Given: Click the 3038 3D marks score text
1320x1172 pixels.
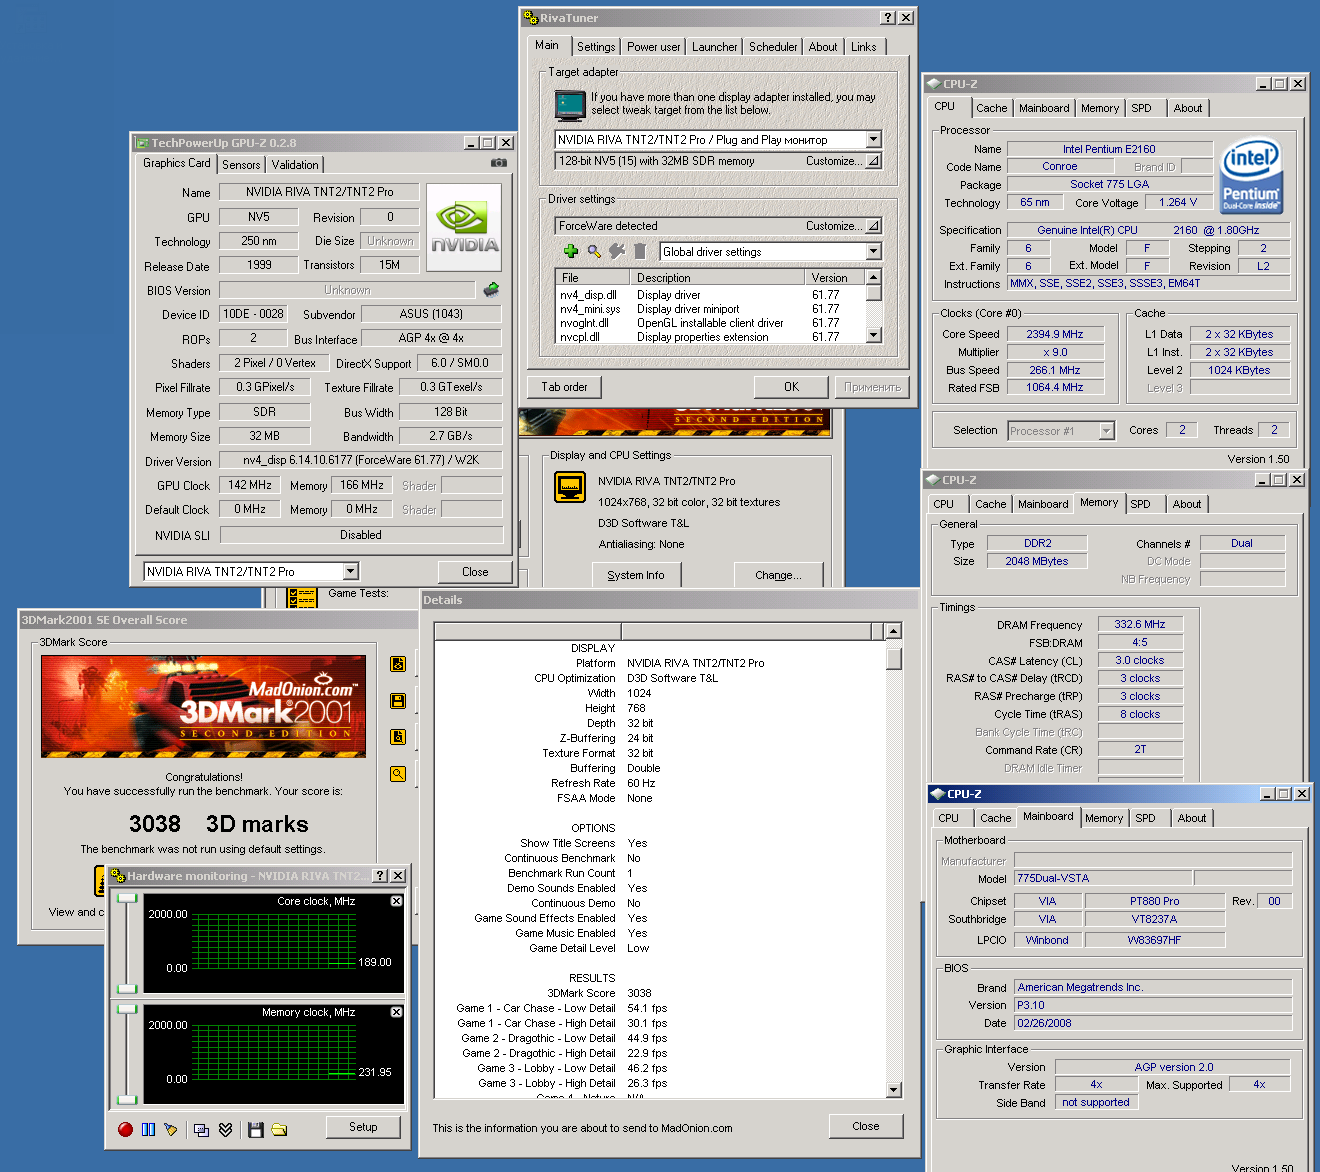Looking at the screenshot, I should (x=219, y=824).
